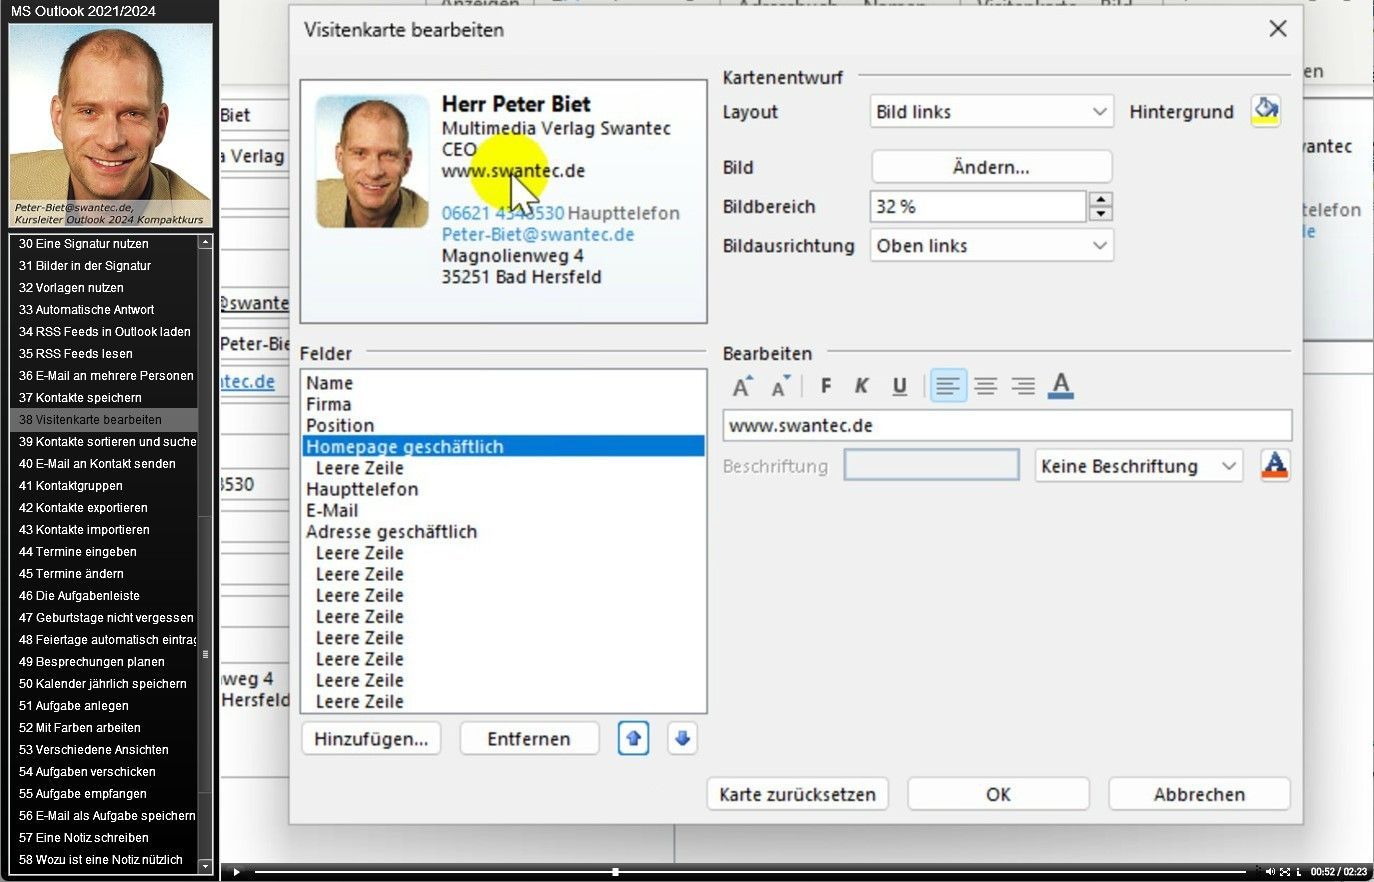Toggle underline formatting (U) button
Viewport: 1374px width, 882px height.
click(899, 386)
